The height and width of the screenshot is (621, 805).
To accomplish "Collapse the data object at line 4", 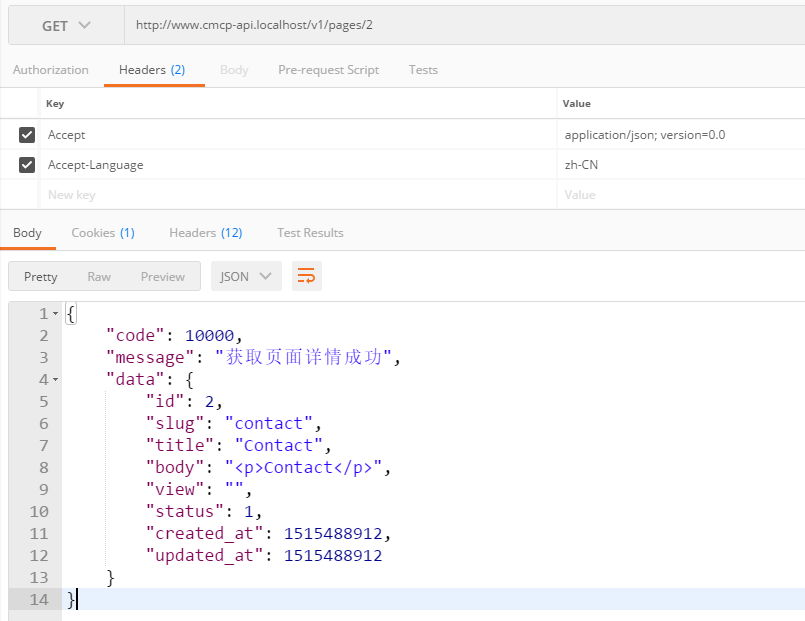I will (55, 380).
